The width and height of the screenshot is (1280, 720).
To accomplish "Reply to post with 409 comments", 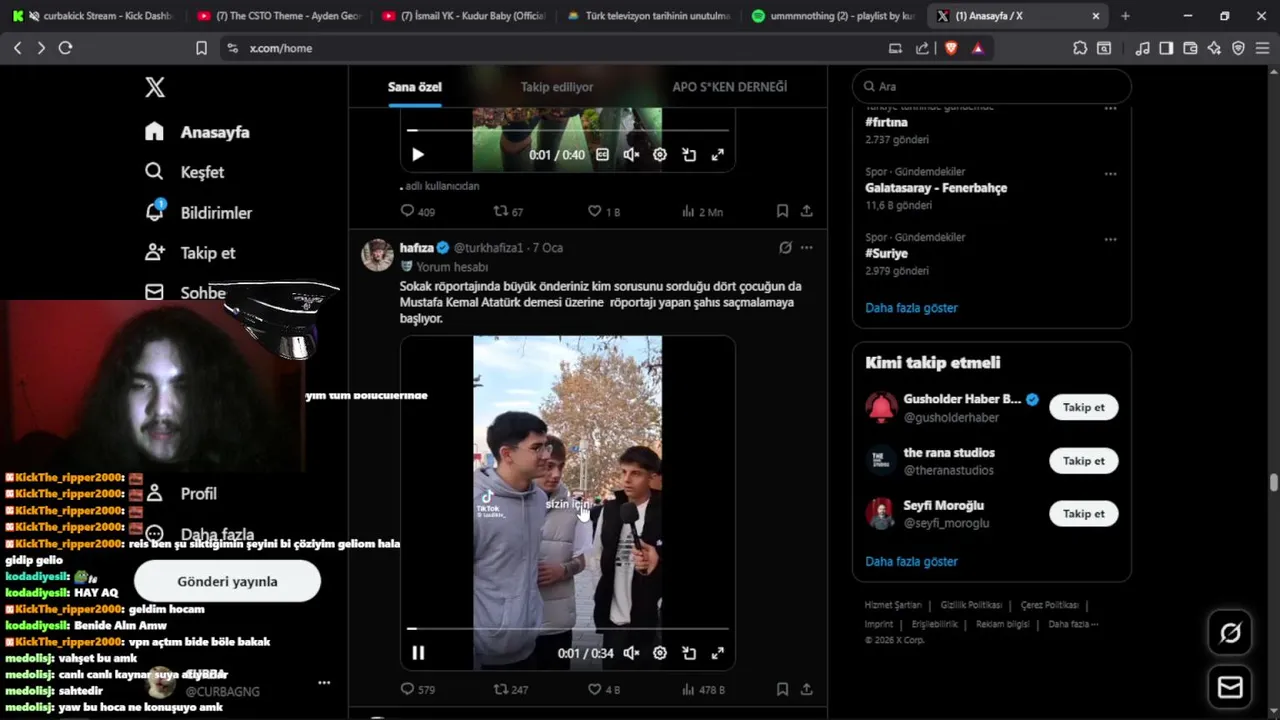I will [417, 211].
